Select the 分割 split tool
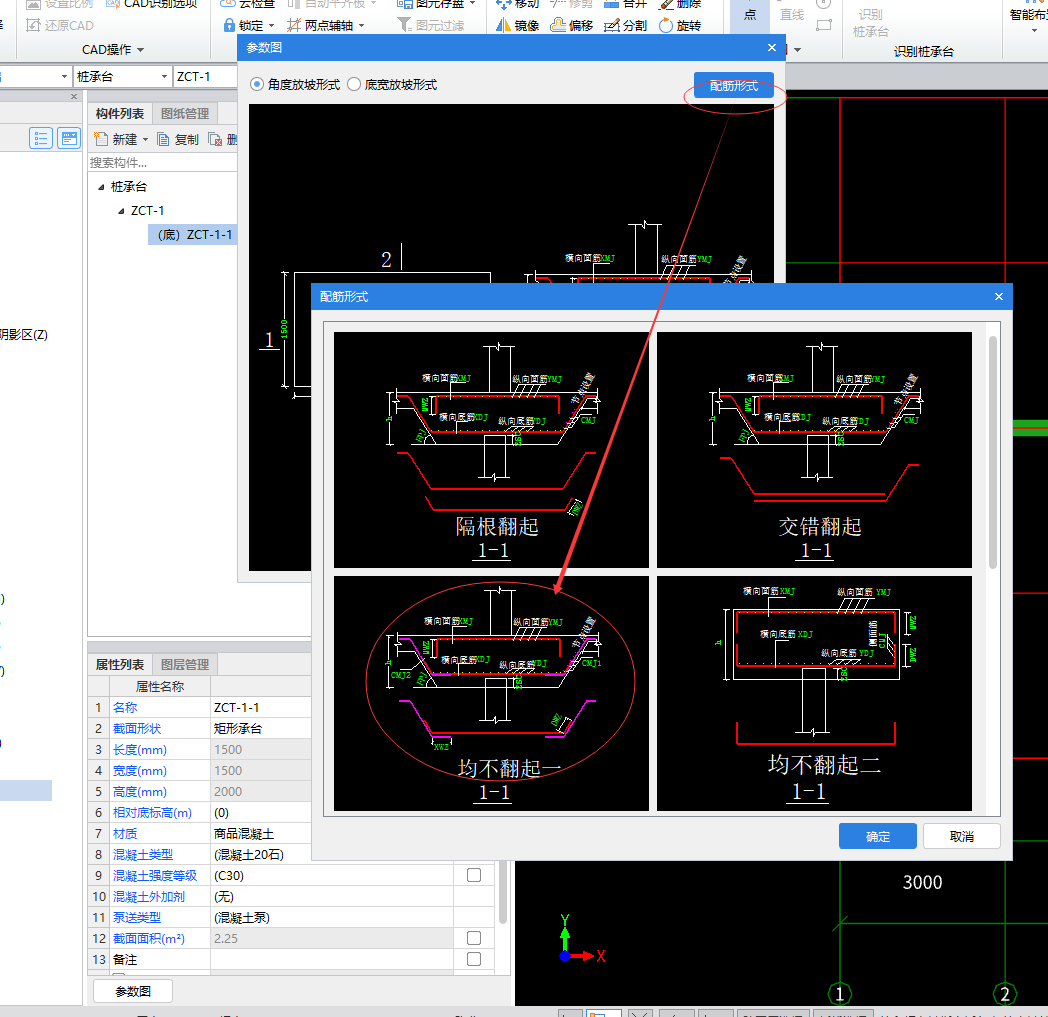 (x=625, y=25)
